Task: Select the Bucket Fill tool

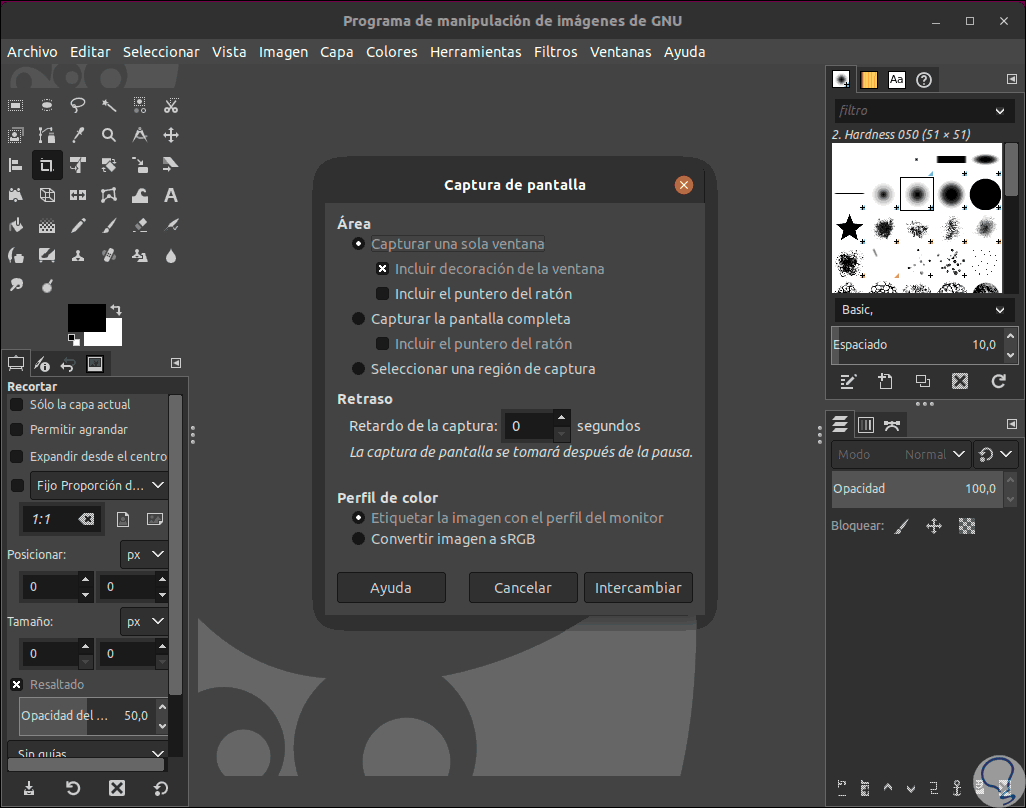Action: click(x=16, y=226)
